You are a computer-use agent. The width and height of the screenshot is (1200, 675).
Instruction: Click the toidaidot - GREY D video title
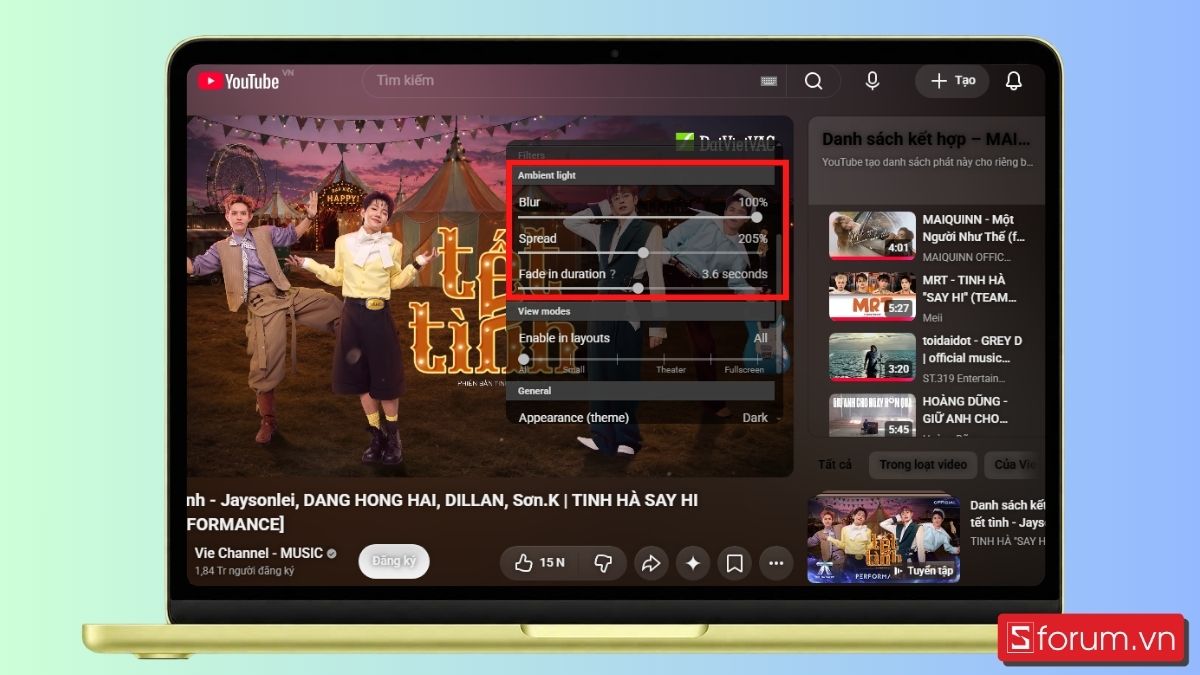point(972,349)
